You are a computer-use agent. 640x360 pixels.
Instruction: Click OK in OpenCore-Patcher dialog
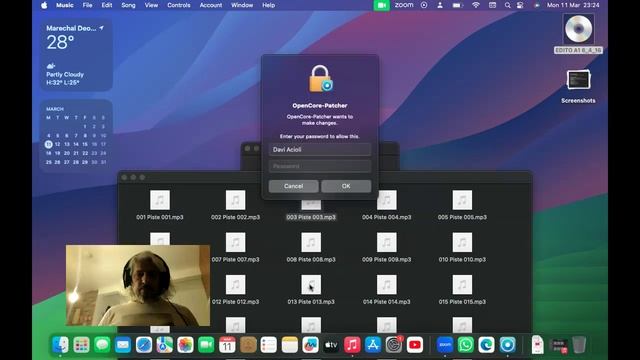click(346, 186)
